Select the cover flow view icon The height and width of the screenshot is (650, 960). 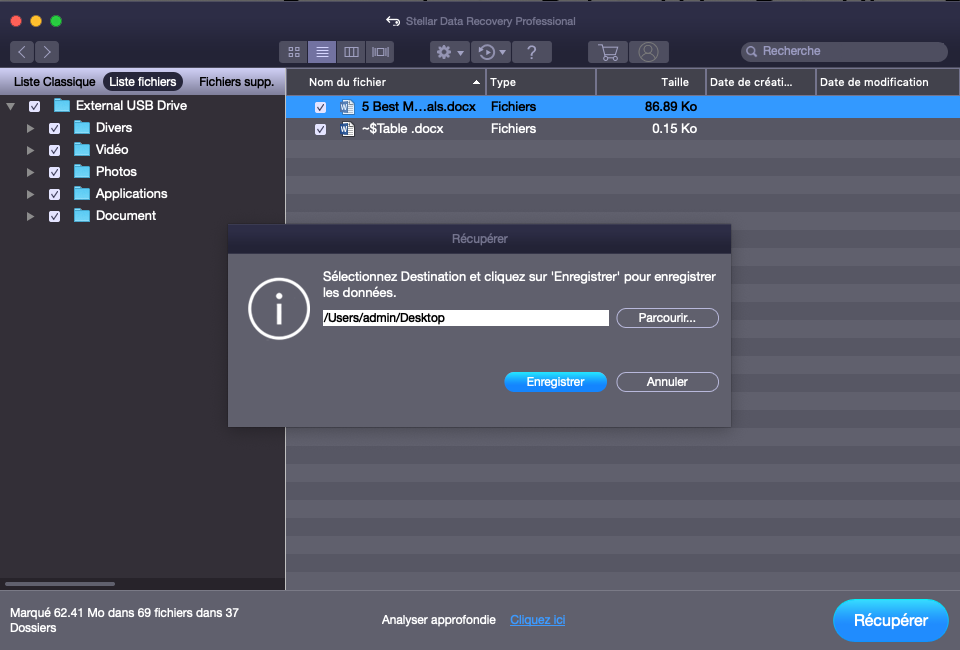(380, 52)
